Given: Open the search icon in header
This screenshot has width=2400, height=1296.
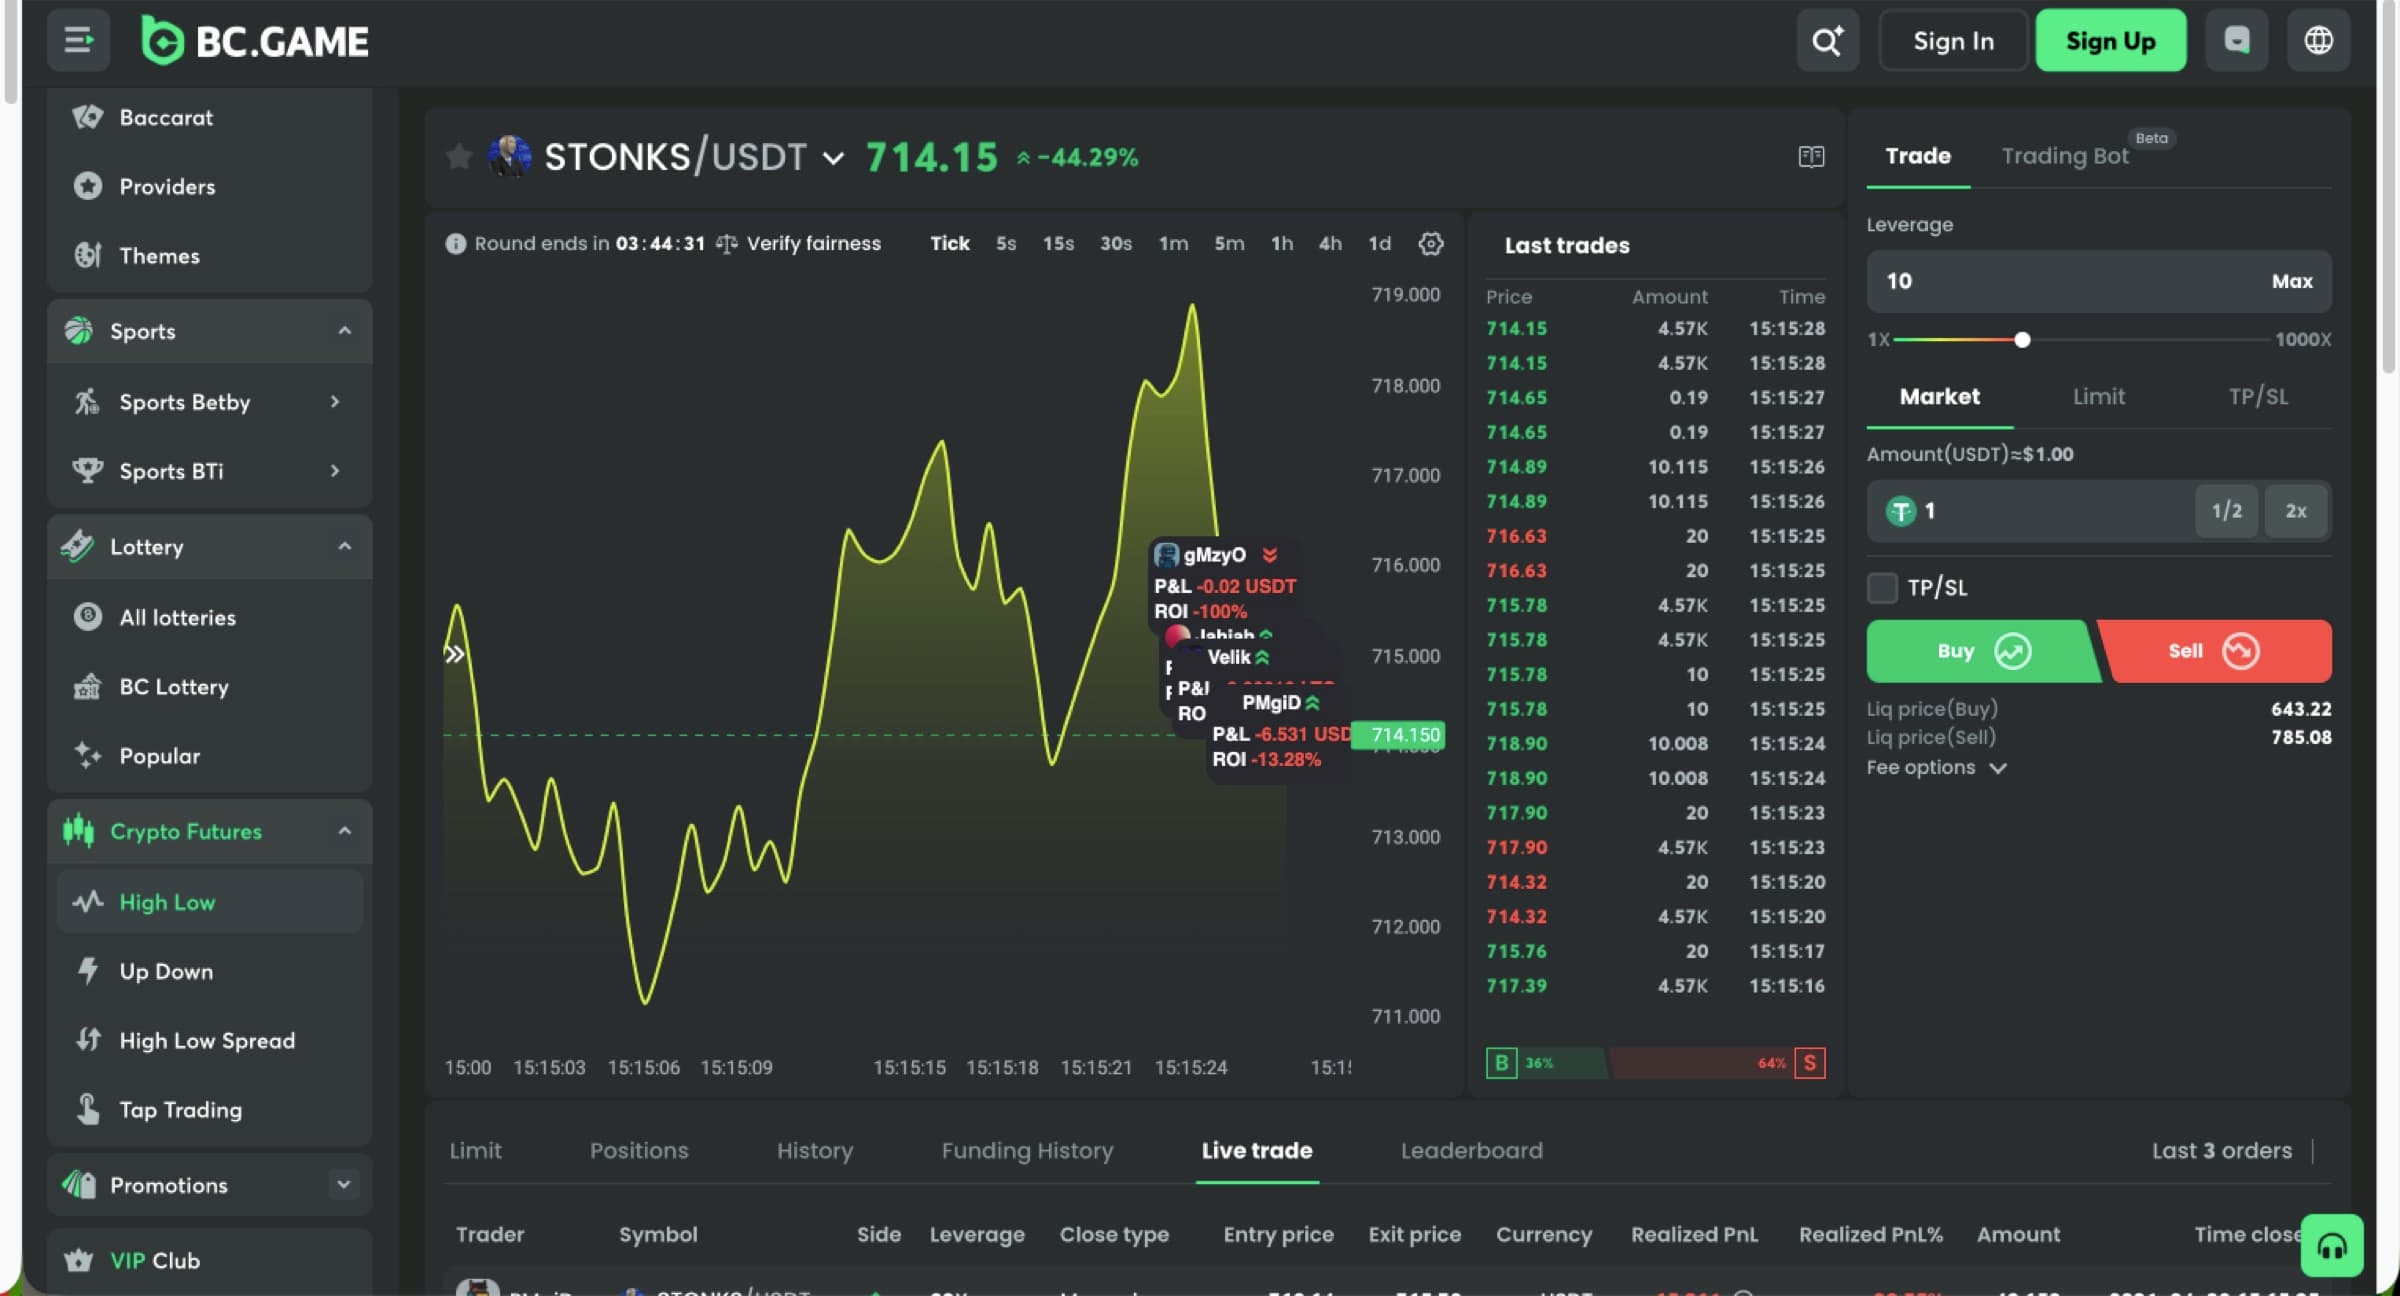Looking at the screenshot, I should click(1827, 41).
